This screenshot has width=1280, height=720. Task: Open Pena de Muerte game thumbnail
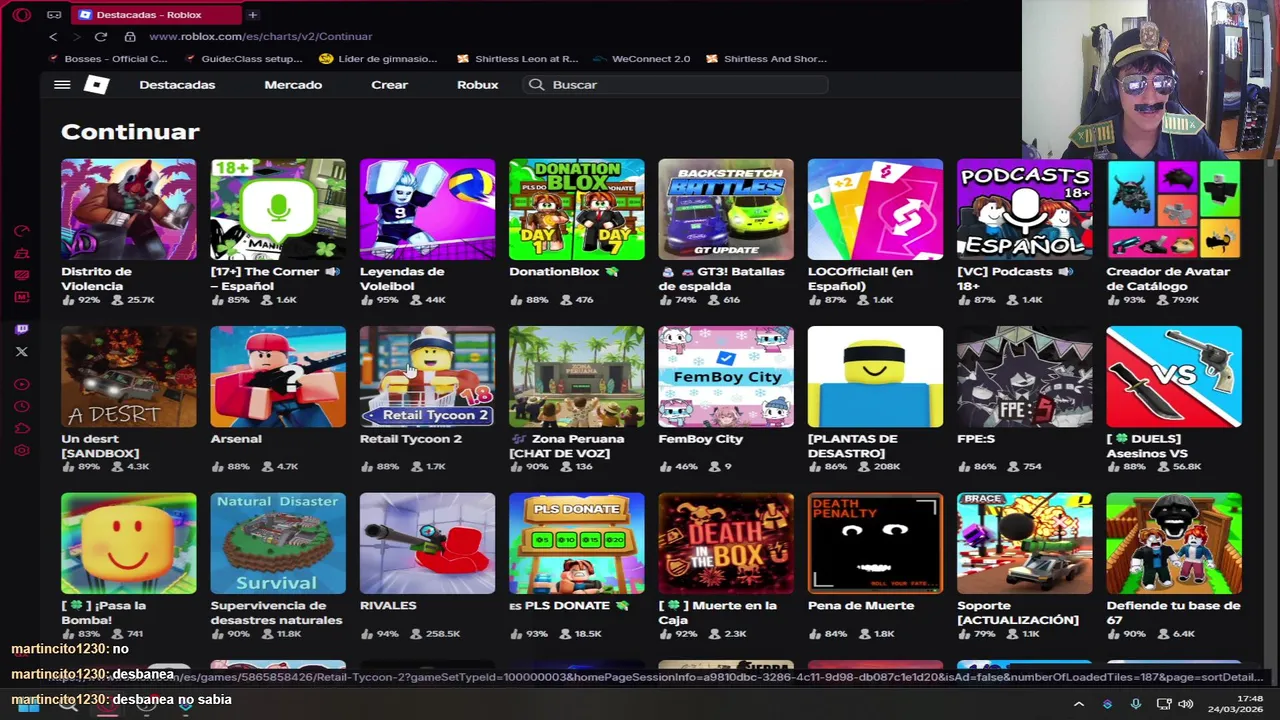[875, 543]
